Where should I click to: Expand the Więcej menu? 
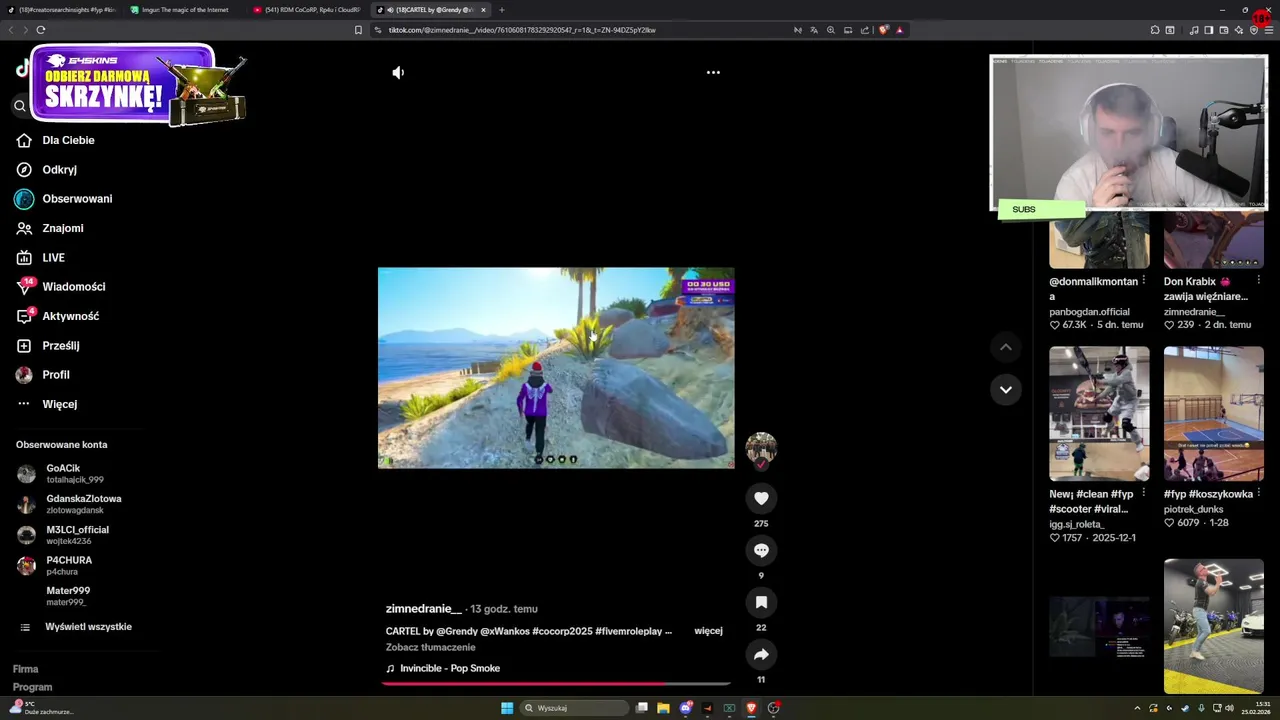tap(59, 404)
